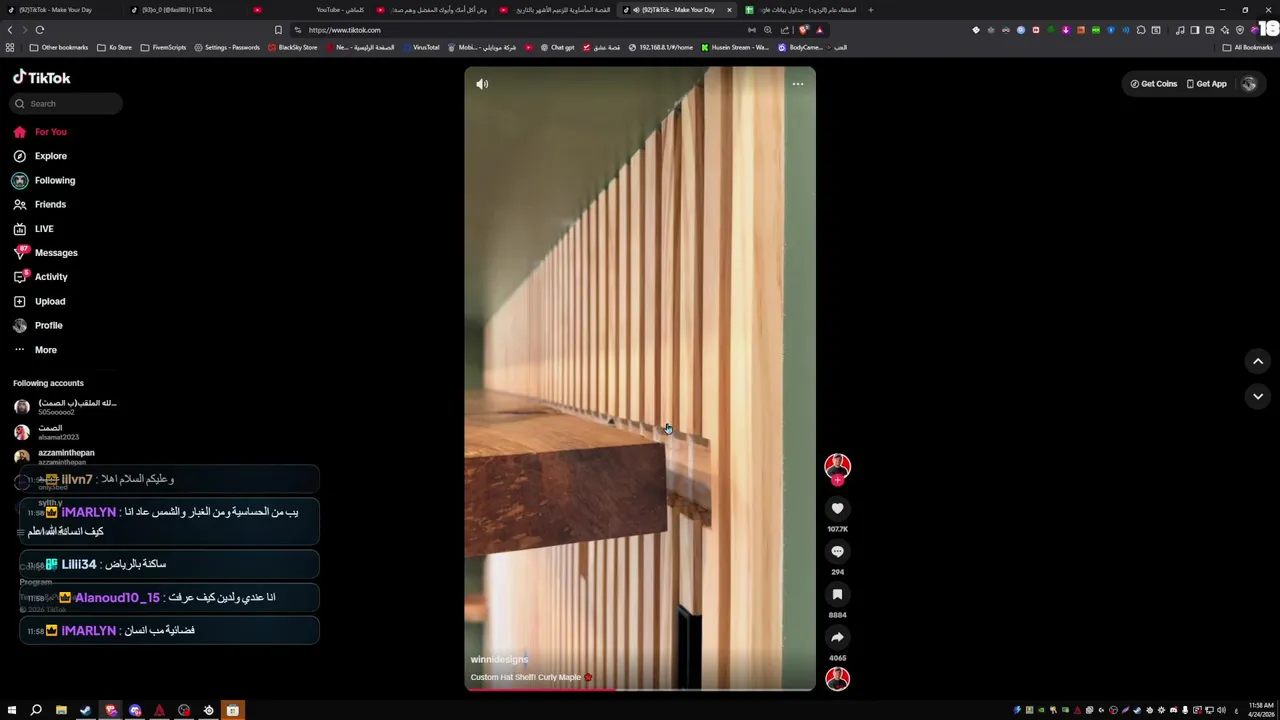Open a new browser tab
Viewport: 1280px width, 720px height.
tap(870, 10)
